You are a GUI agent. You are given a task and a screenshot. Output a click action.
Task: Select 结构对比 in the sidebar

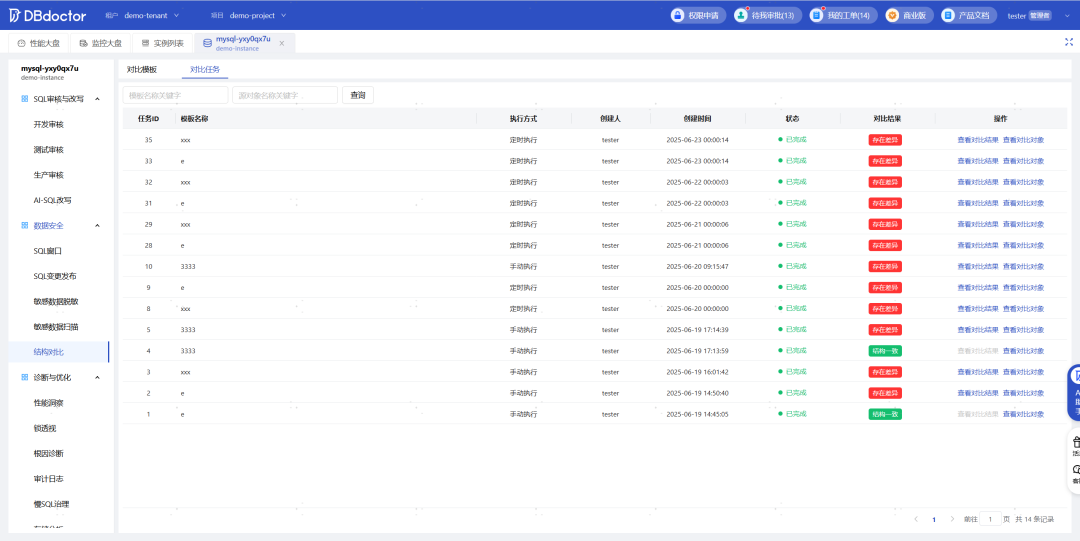tap(48, 352)
